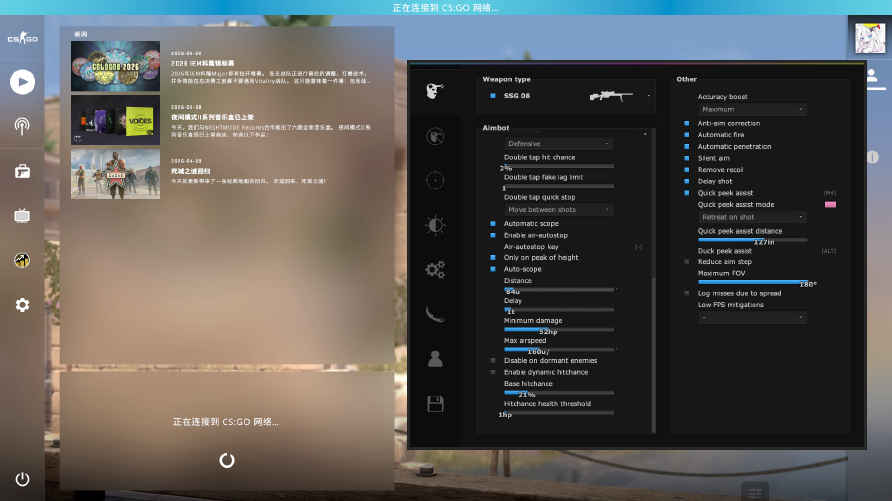Viewport: 892px width, 501px height.
Task: Adjust the Maximum FOV slider
Action: pos(753,281)
